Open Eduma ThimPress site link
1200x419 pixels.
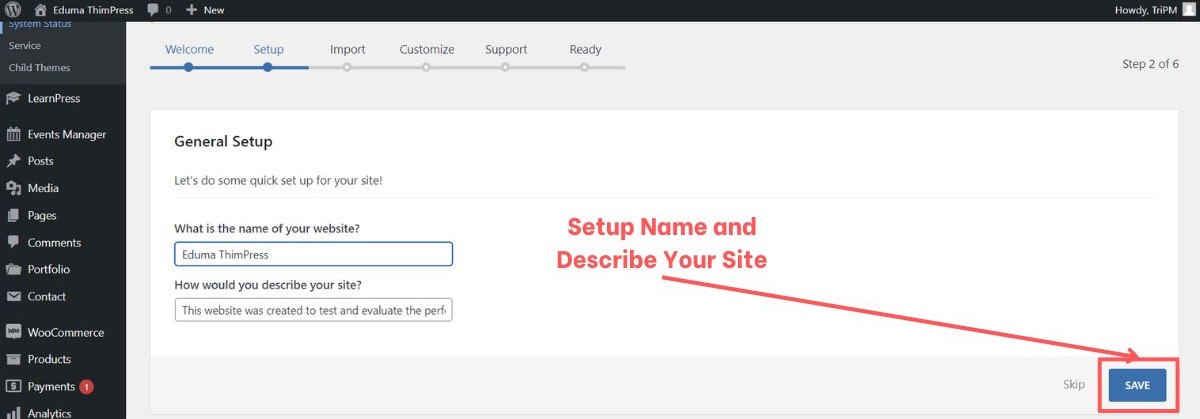[94, 10]
